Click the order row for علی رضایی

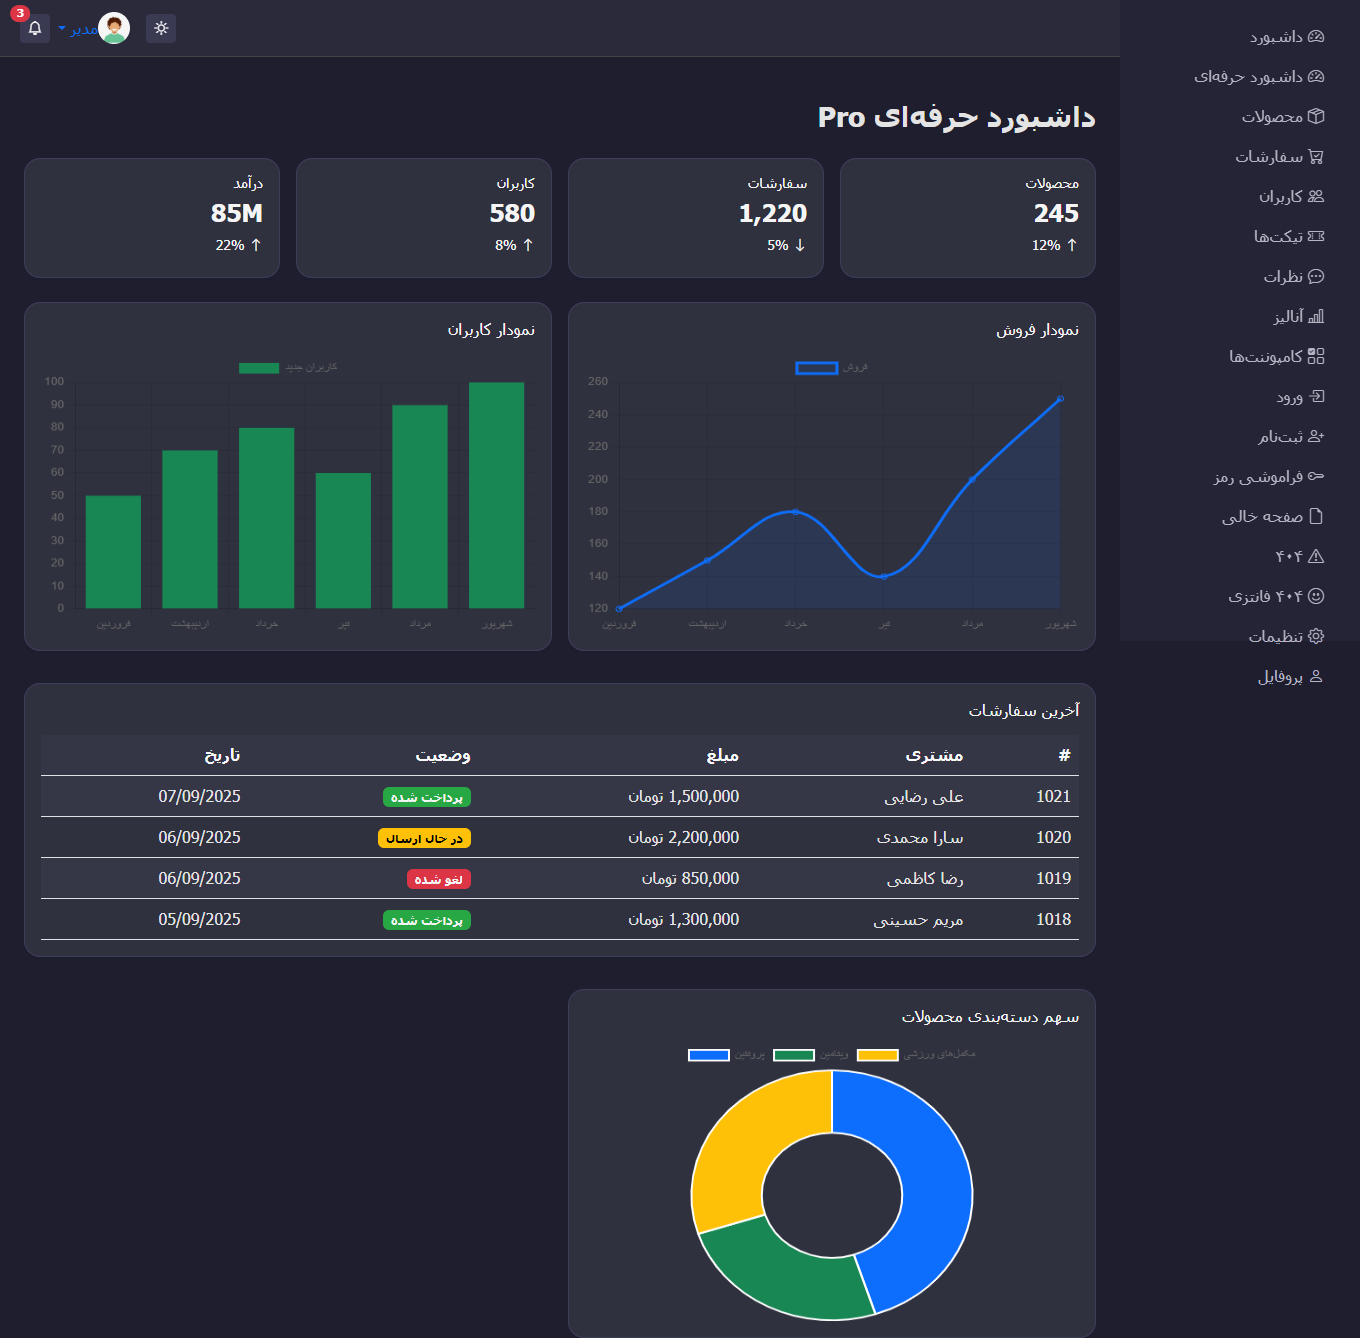pos(560,797)
